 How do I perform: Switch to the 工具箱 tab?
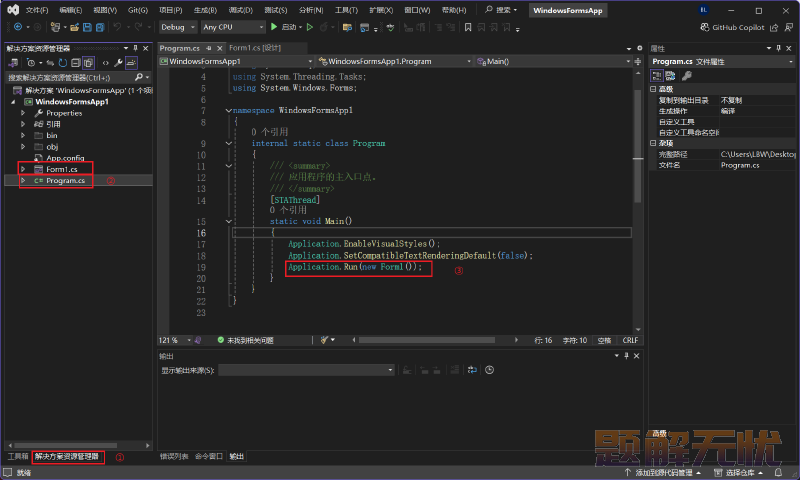coord(18,457)
